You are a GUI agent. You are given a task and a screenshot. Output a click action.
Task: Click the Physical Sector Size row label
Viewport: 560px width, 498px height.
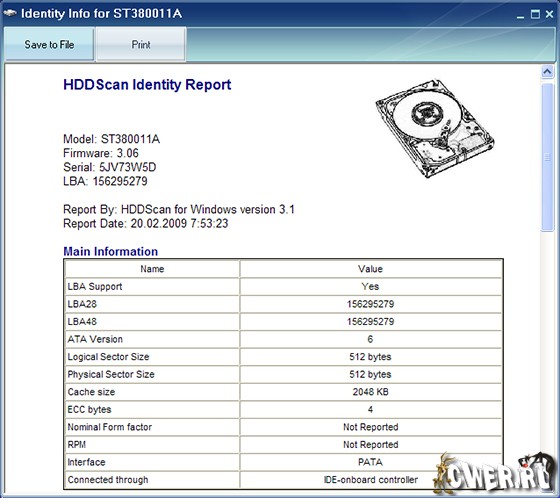click(x=111, y=374)
